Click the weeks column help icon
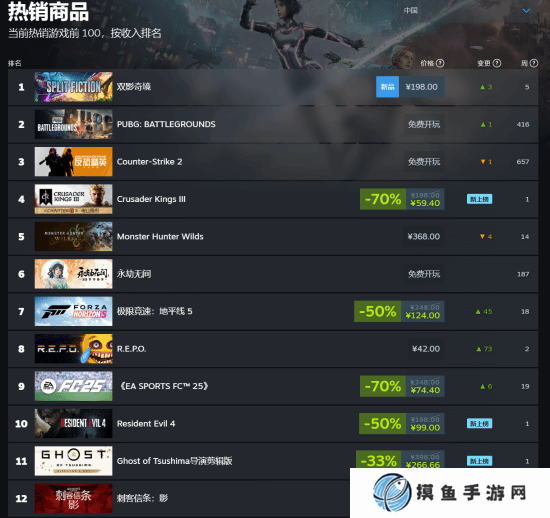The width and height of the screenshot is (550, 518). [534, 63]
